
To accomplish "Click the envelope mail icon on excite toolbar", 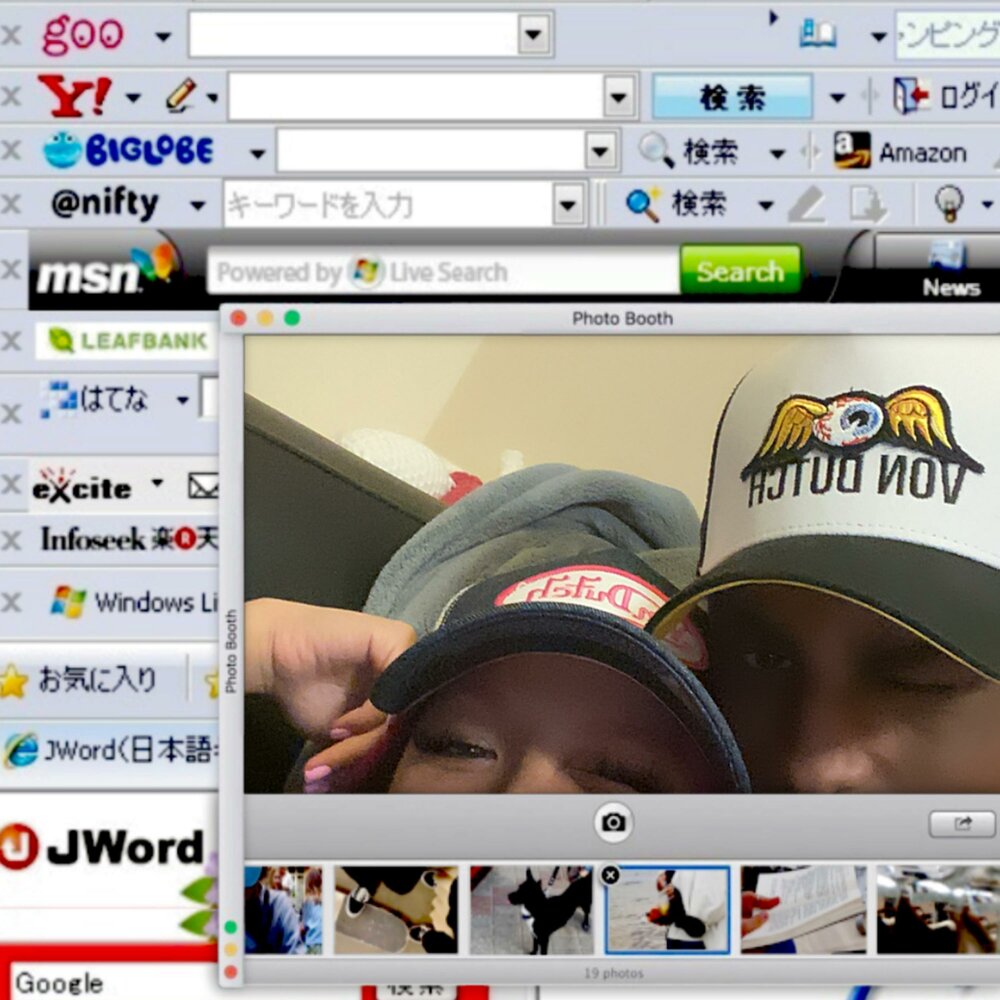I will (x=203, y=487).
